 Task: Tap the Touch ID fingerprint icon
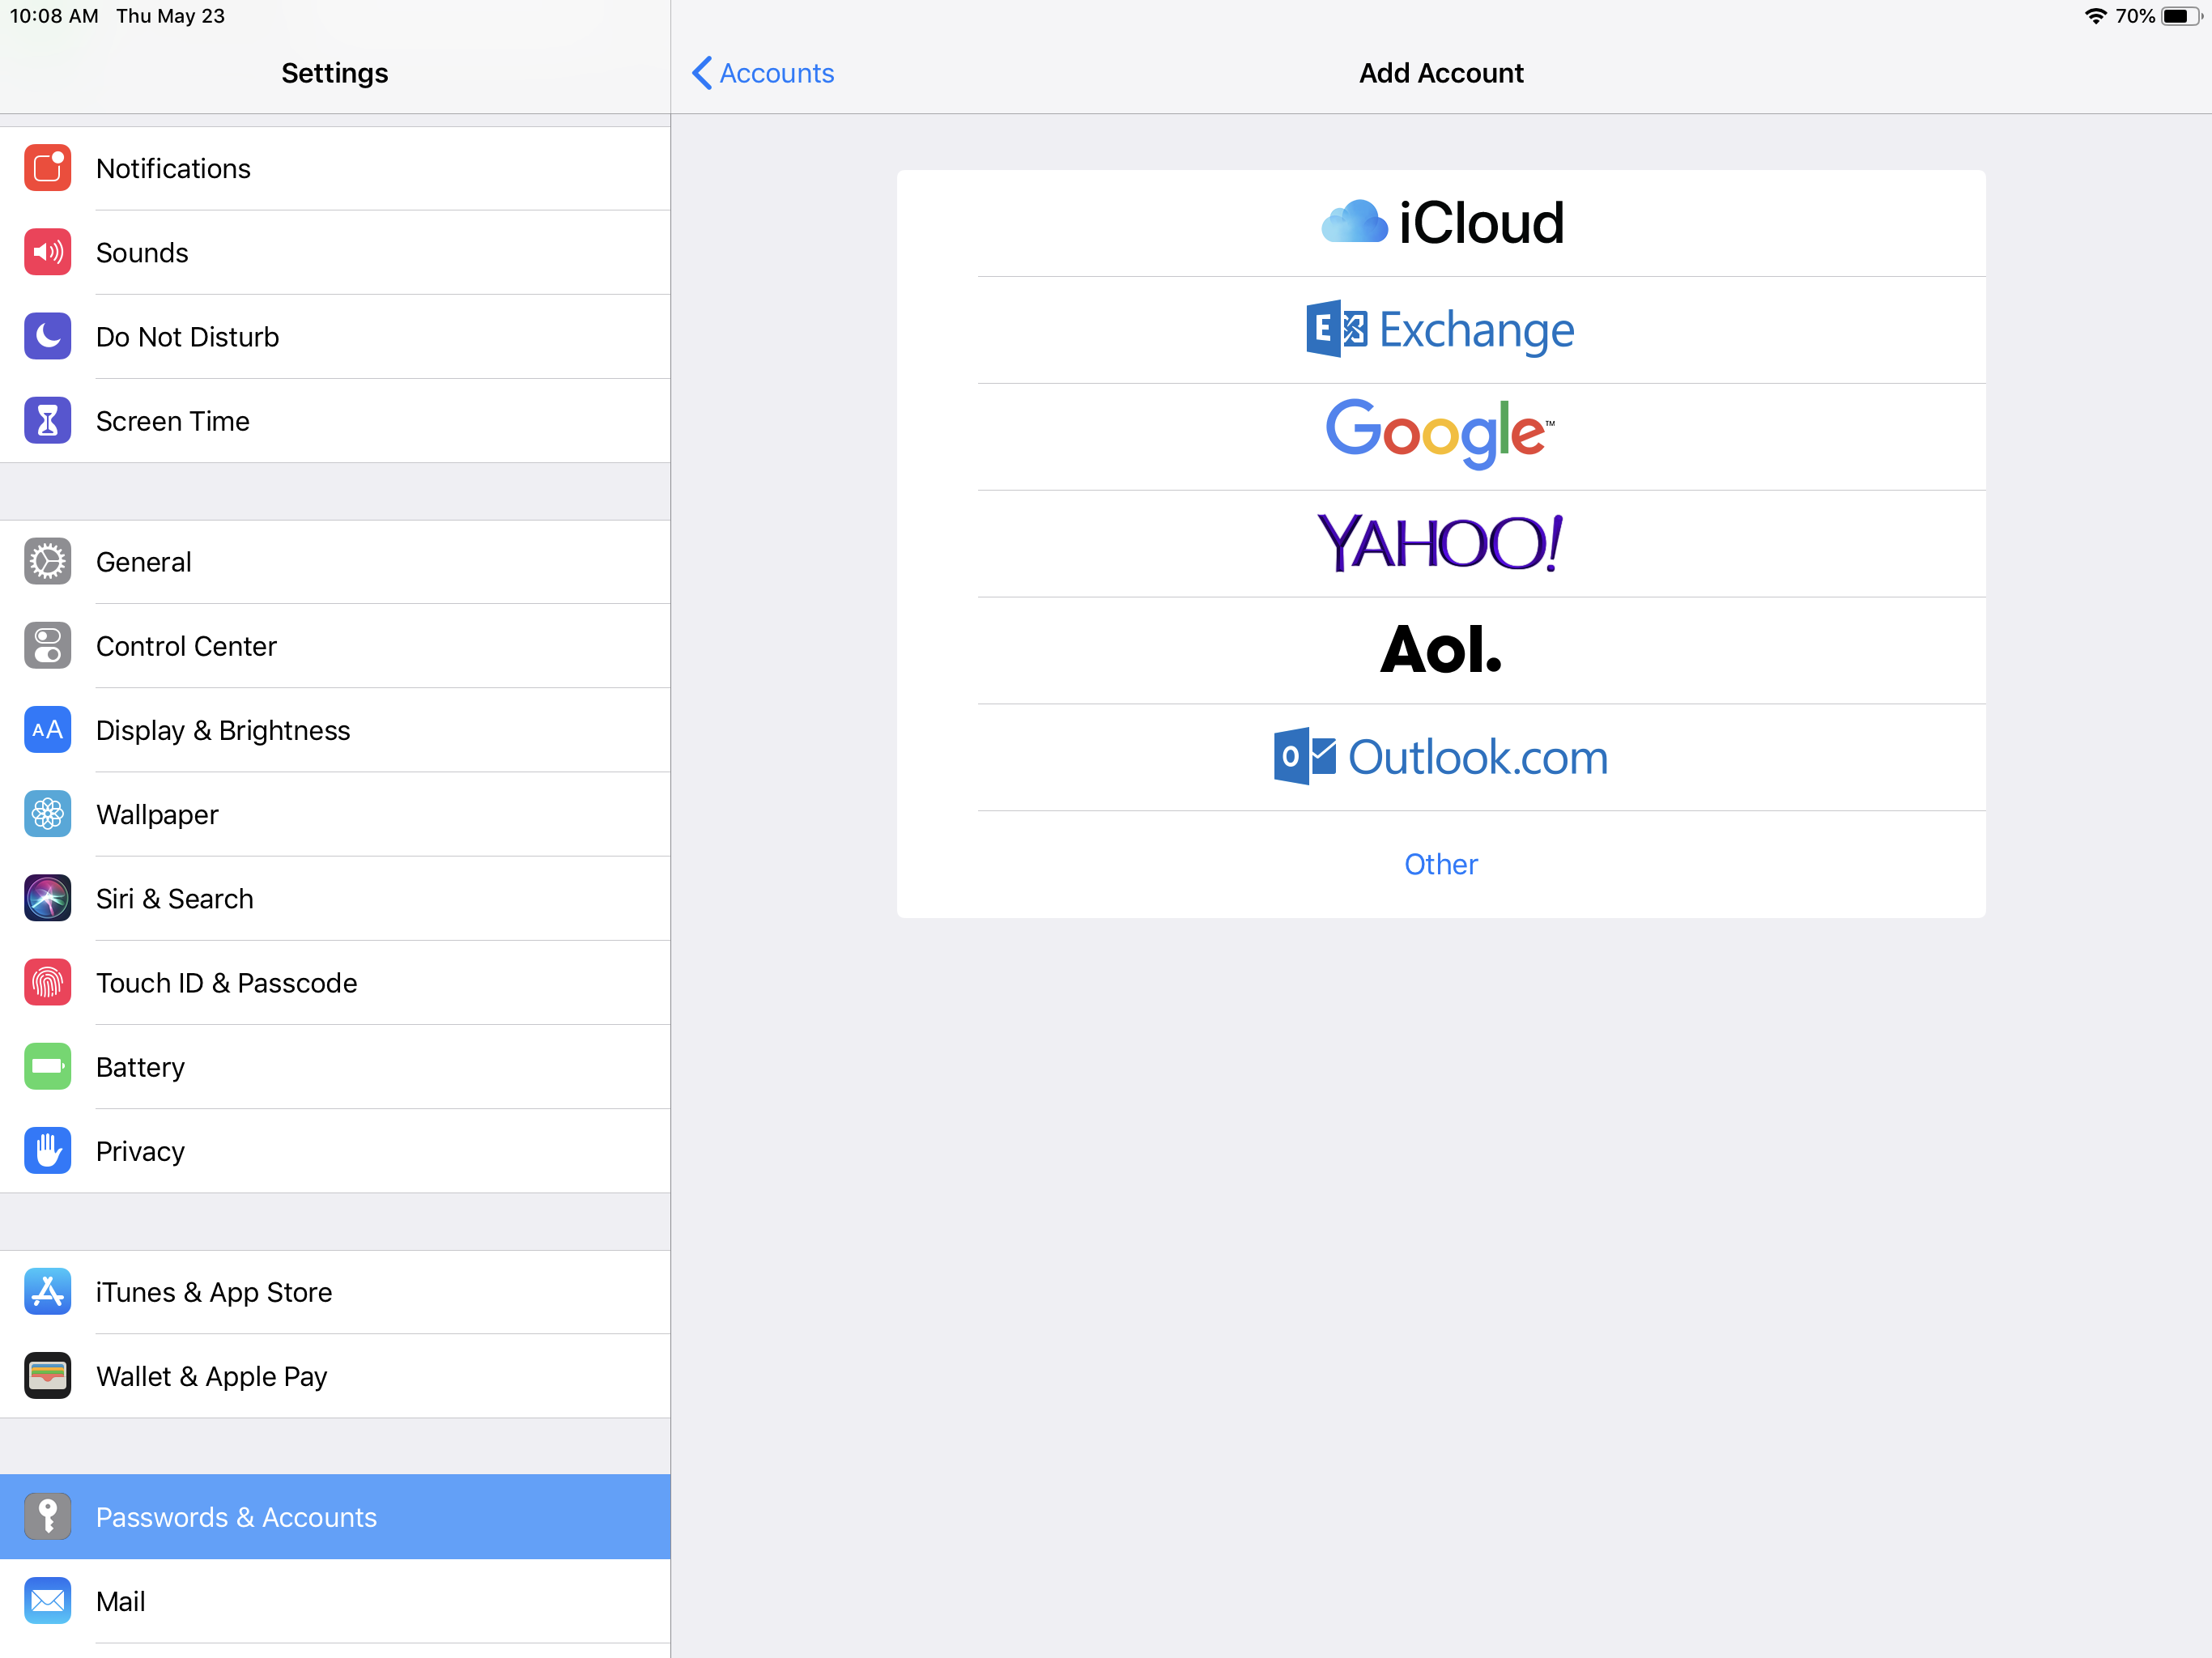[47, 982]
